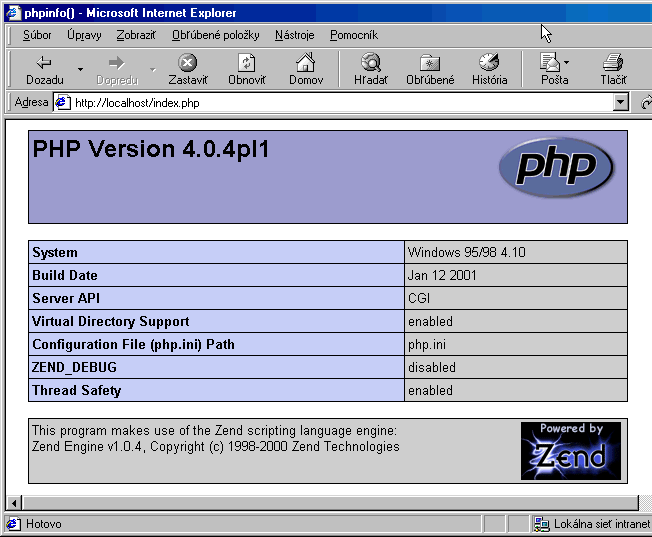Click the Lokálna sieť intranet zone icon
Screen dimensions: 652x537
pos(541,524)
